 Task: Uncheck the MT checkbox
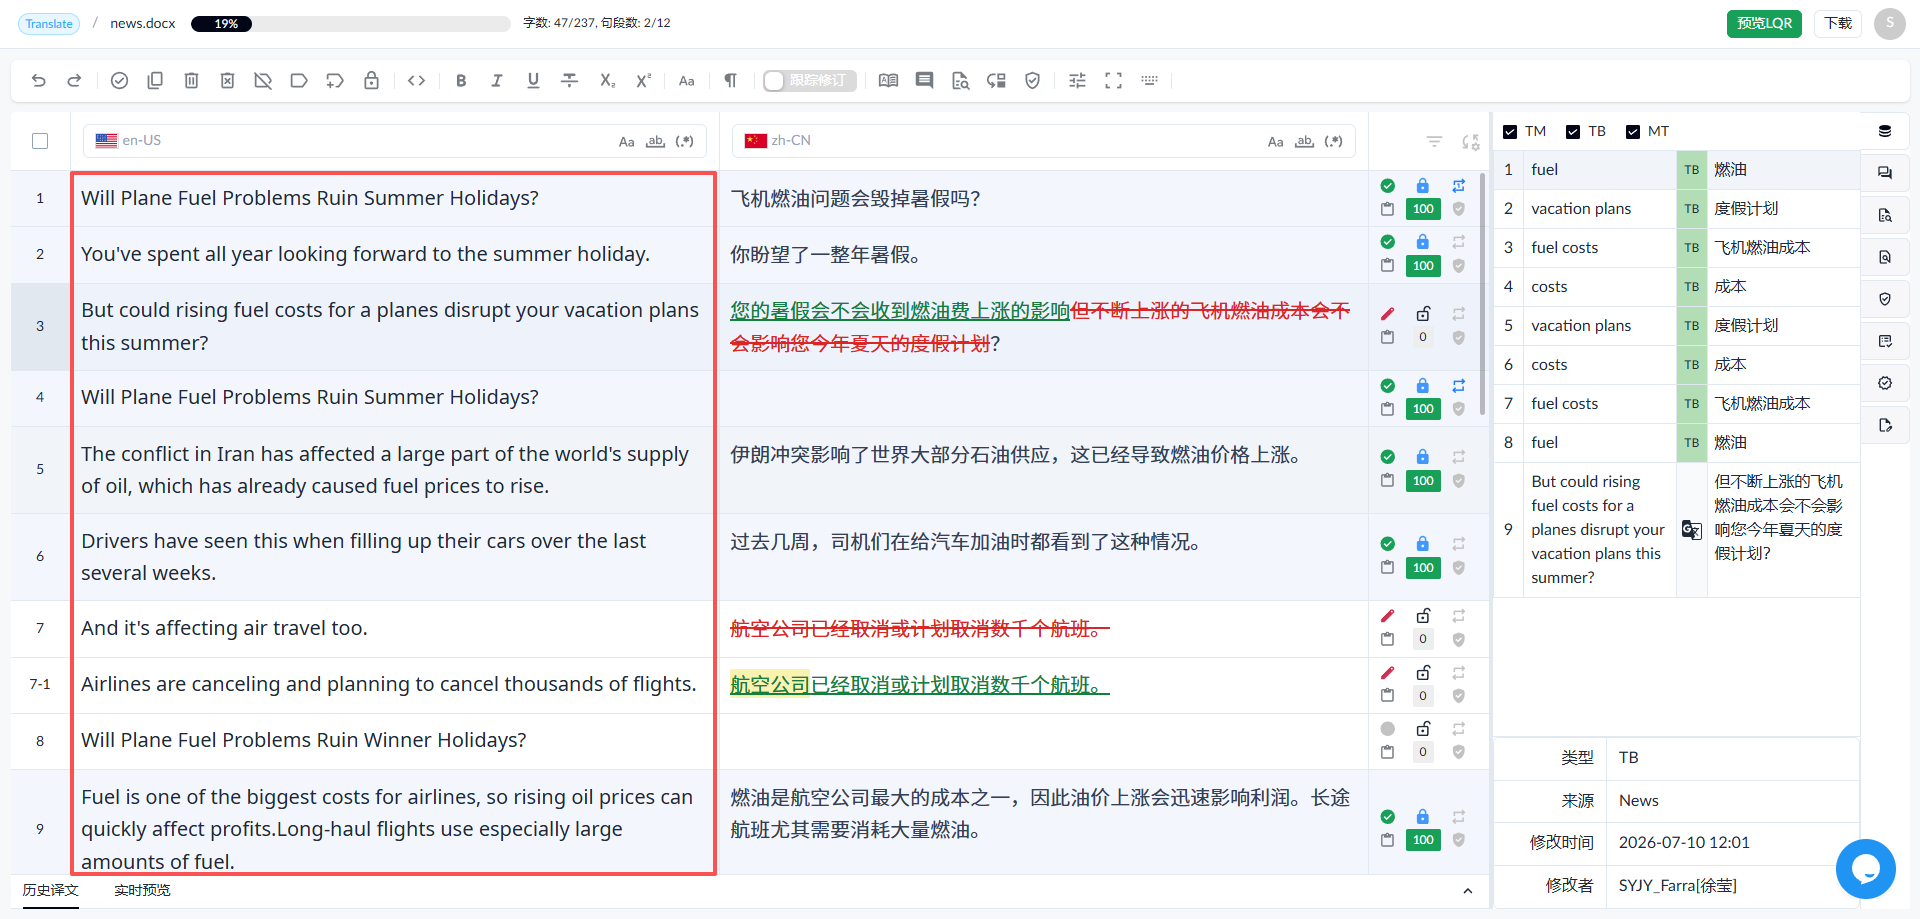pyautogui.click(x=1633, y=132)
